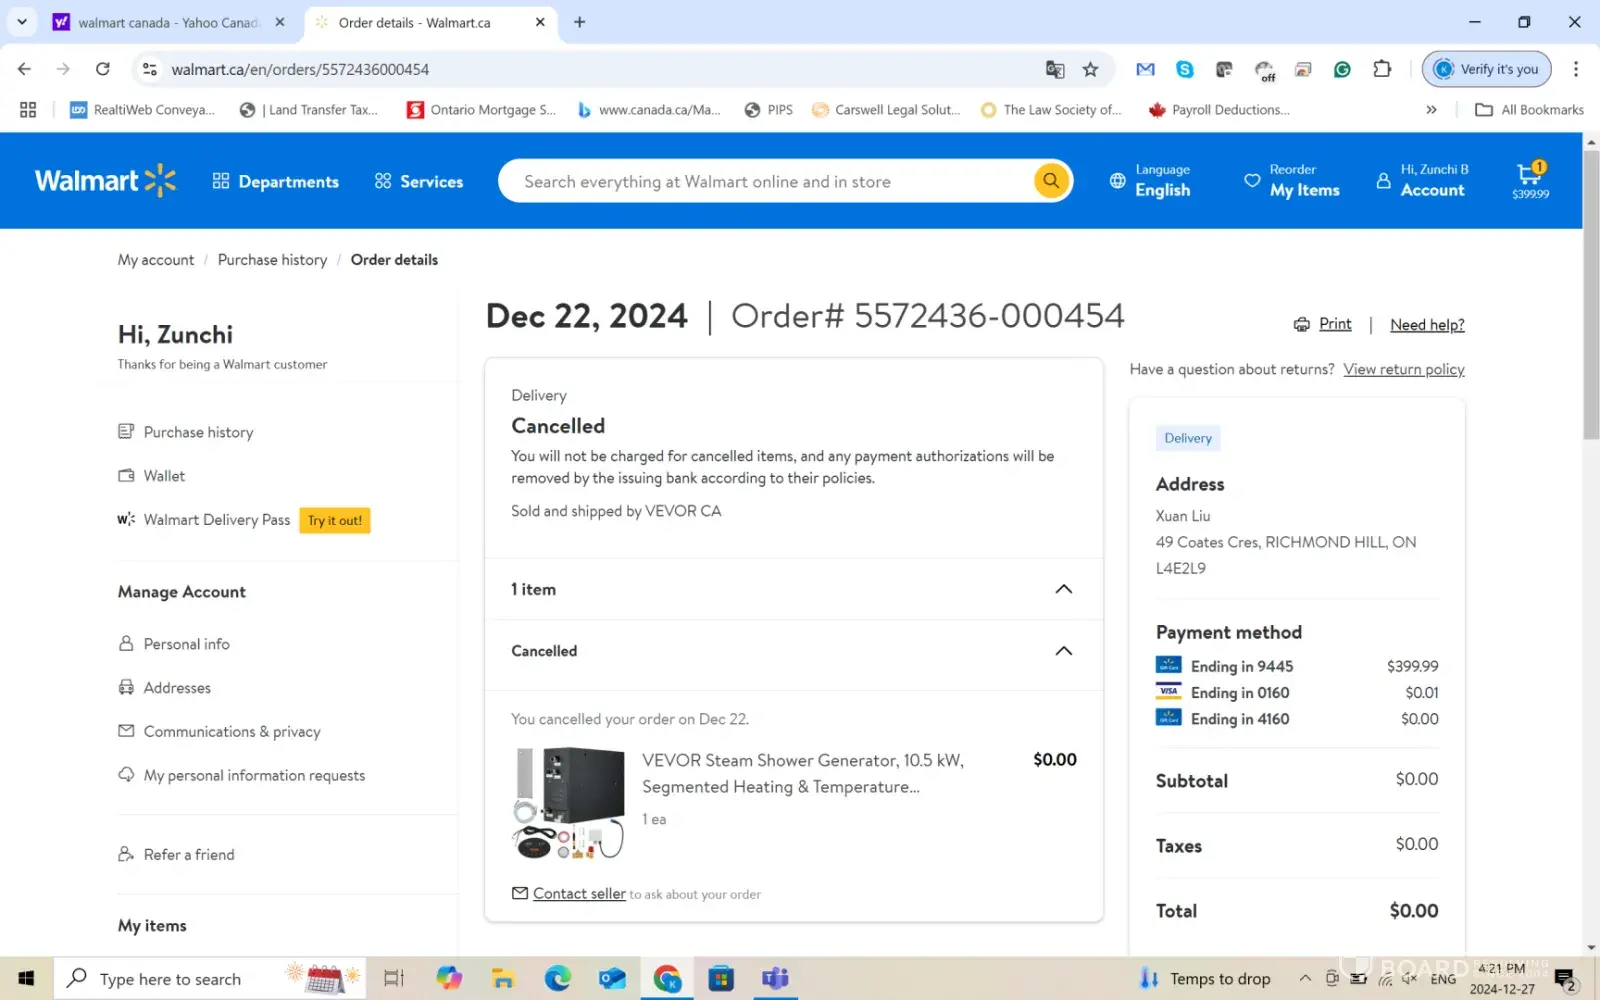Open Purchase history in the sidebar
Image resolution: width=1600 pixels, height=1000 pixels.
click(198, 432)
